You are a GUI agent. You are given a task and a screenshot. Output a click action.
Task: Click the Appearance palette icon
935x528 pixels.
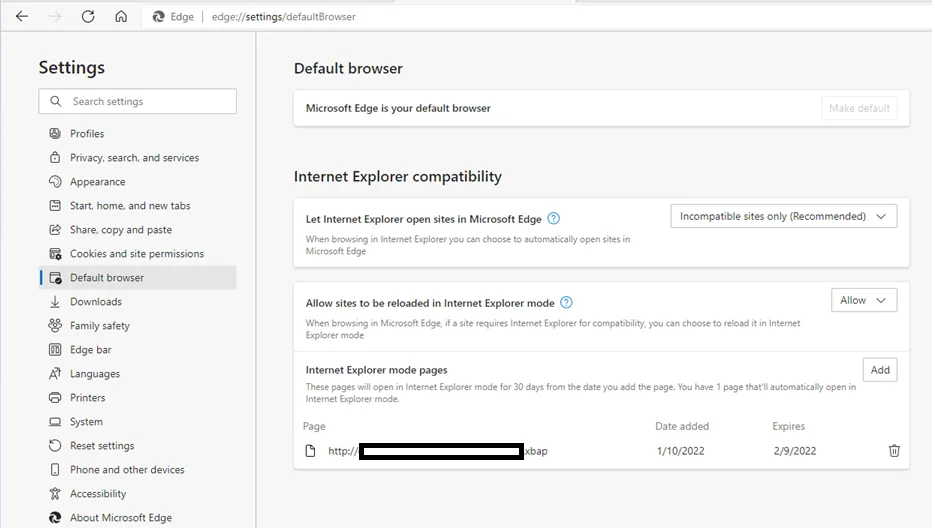pos(55,181)
